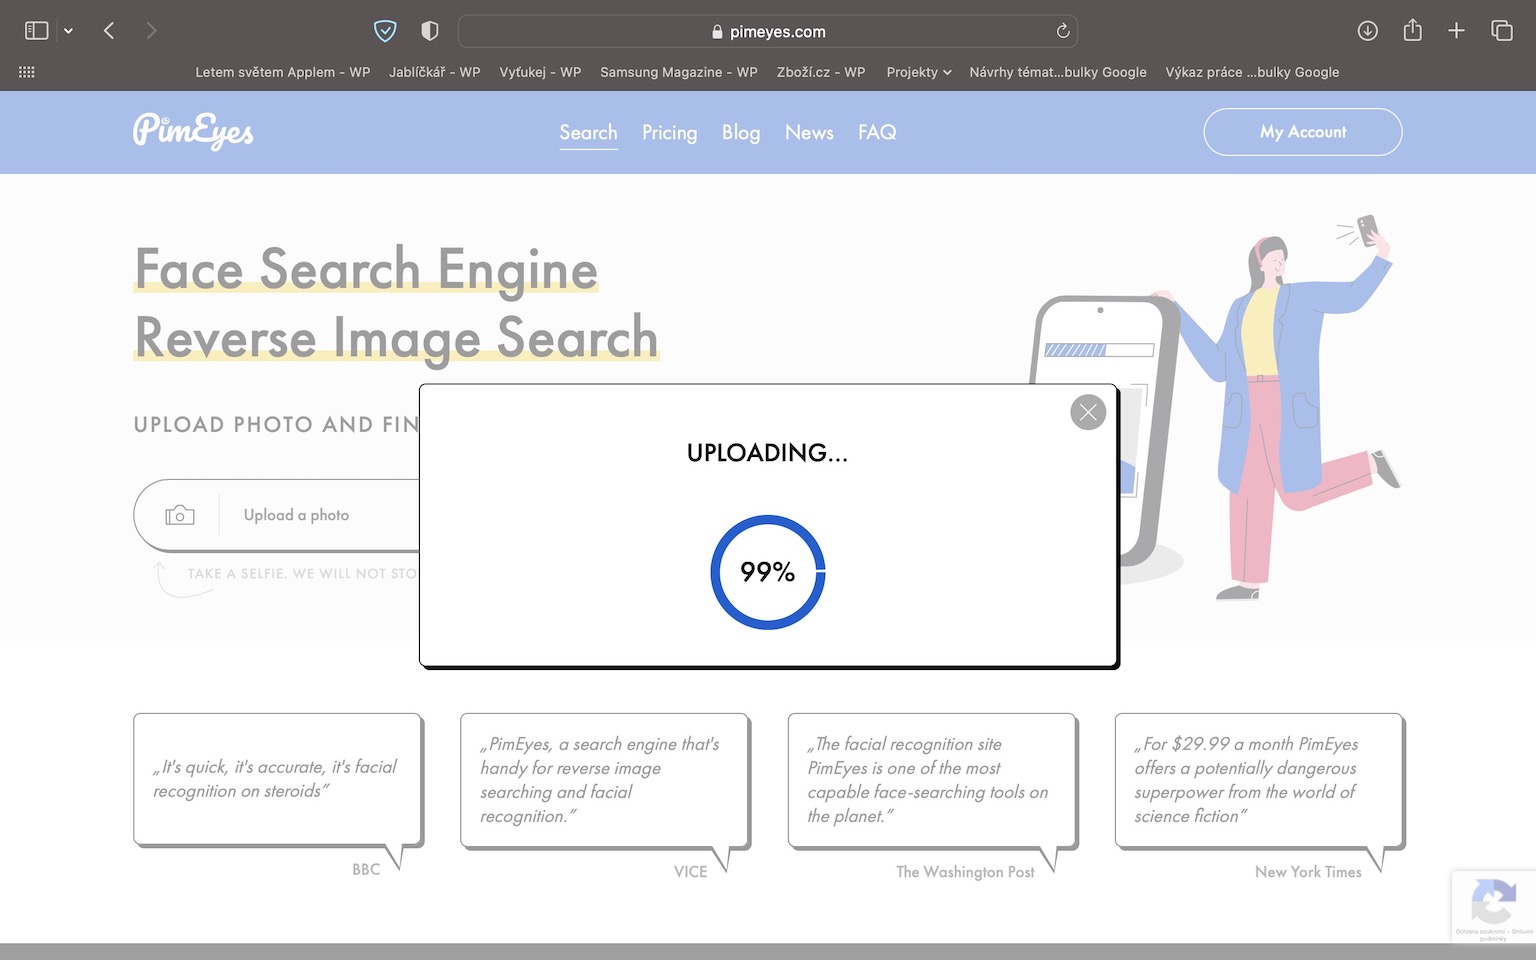1536x960 pixels.
Task: Close the uploading dialog with X
Action: pyautogui.click(x=1087, y=412)
